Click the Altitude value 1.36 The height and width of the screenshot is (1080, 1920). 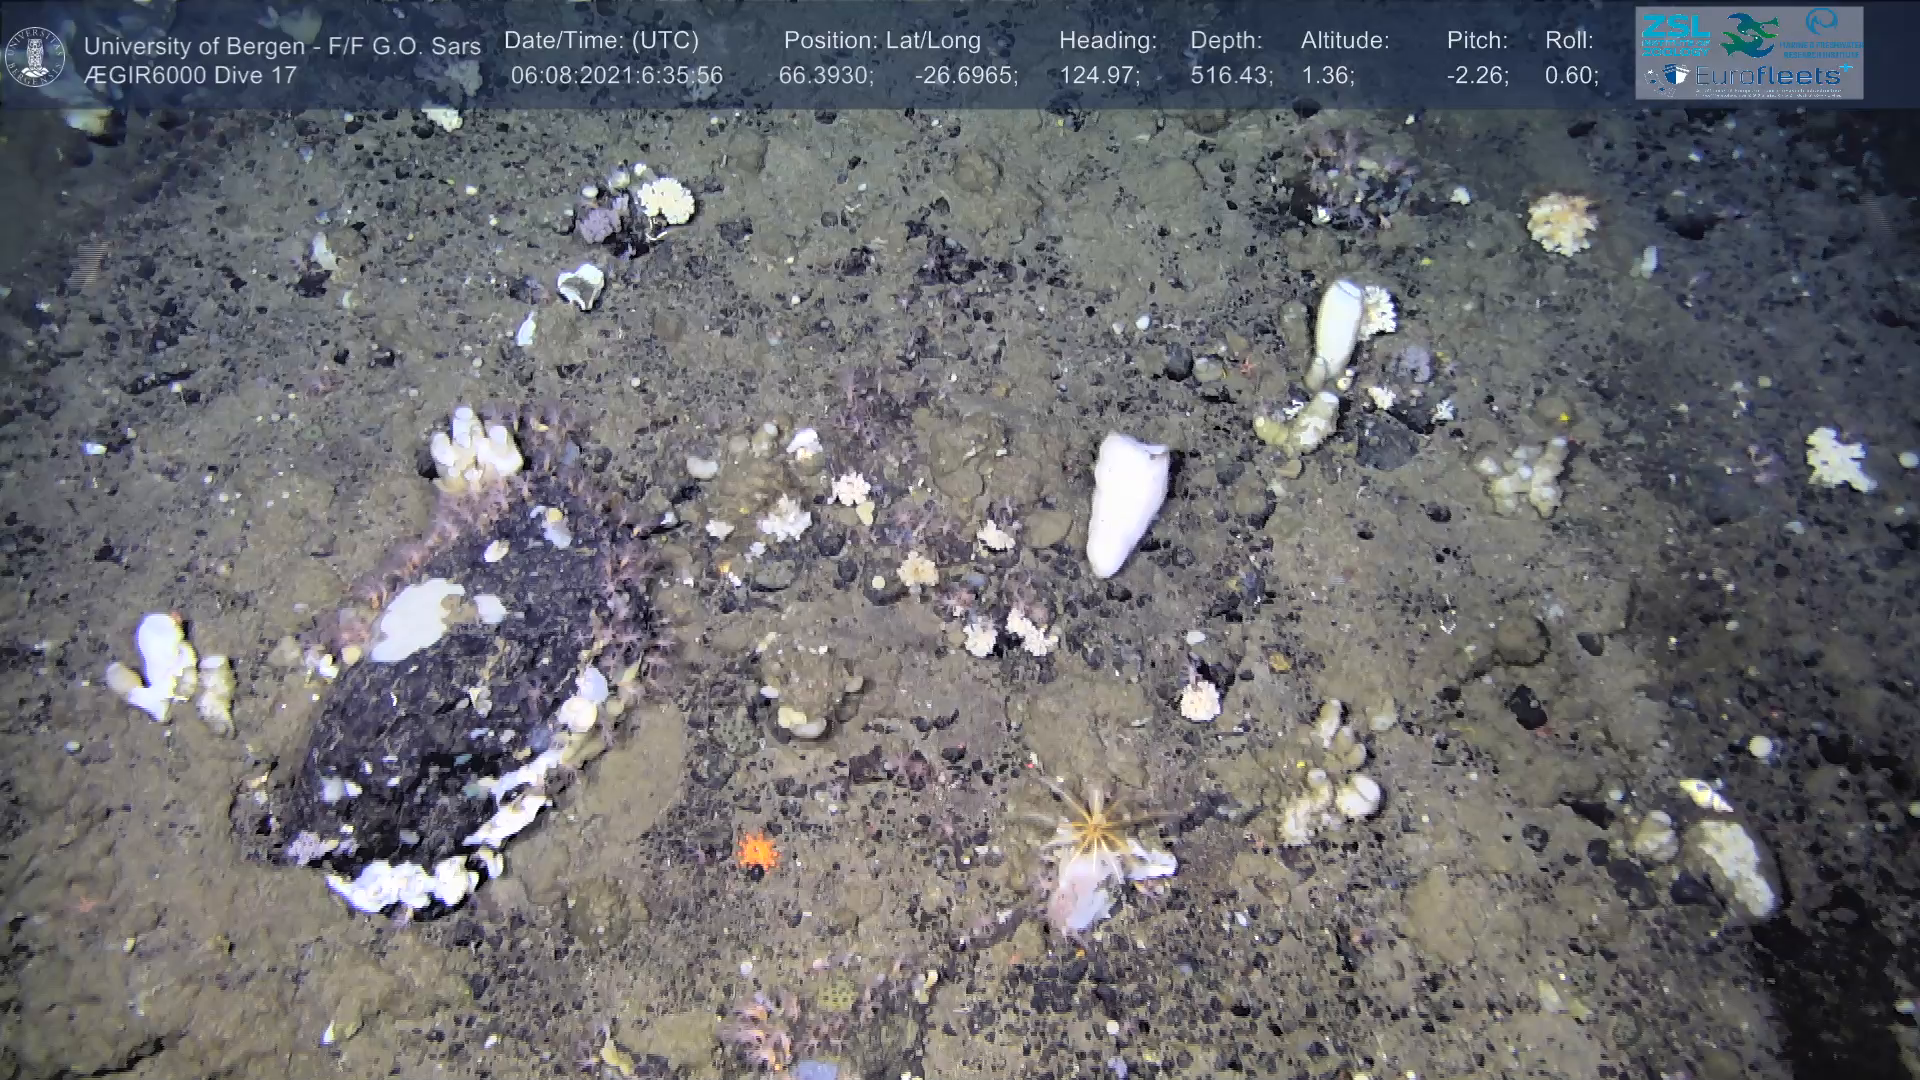coord(1327,76)
